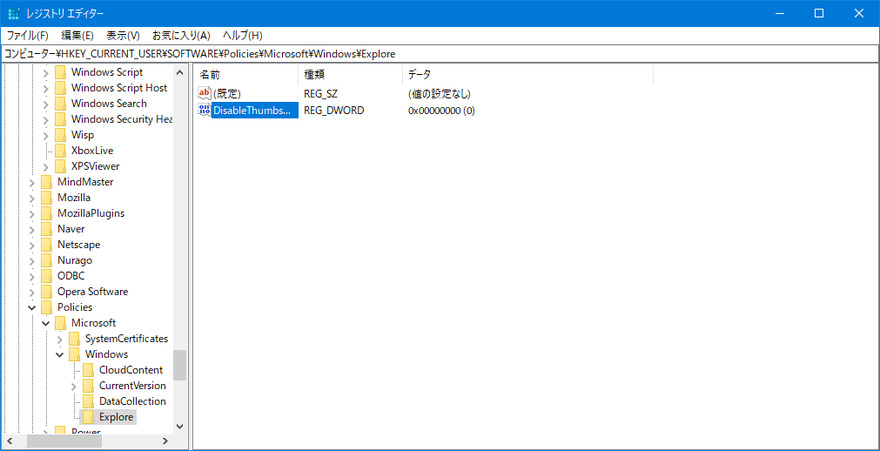Select the CloudContent folder icon

click(88, 371)
